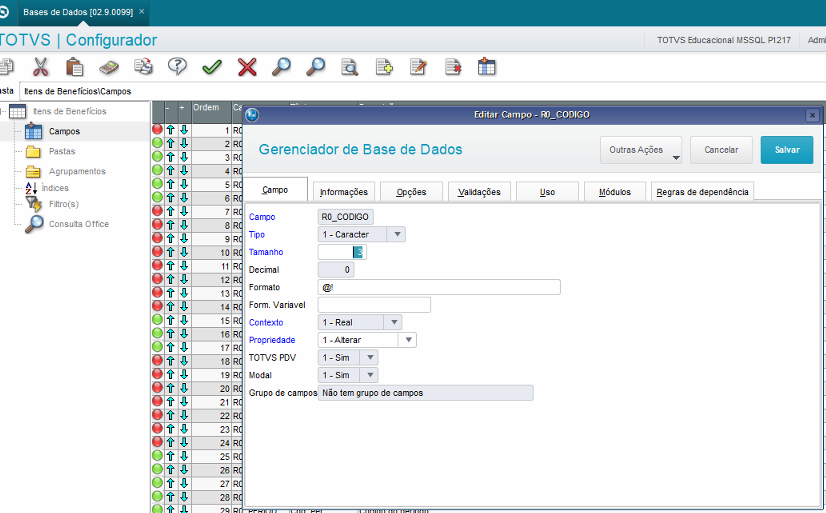The height and width of the screenshot is (513, 826).
Task: Click red status circle on row 1
Action: click(x=158, y=129)
